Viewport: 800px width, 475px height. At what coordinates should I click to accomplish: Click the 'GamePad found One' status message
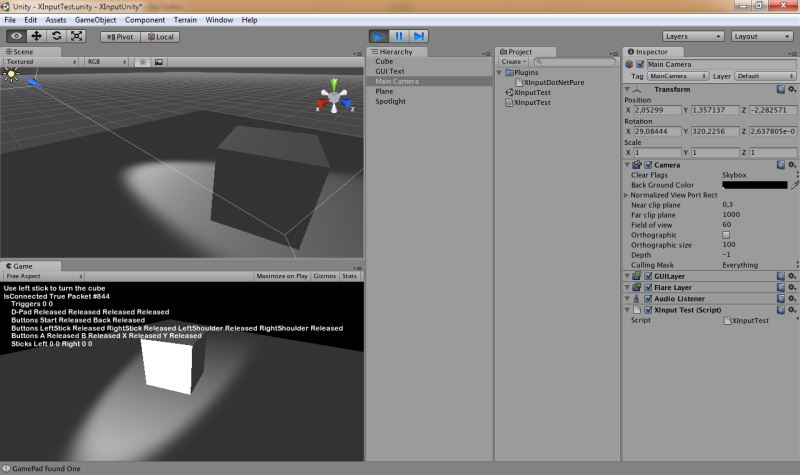[46, 468]
